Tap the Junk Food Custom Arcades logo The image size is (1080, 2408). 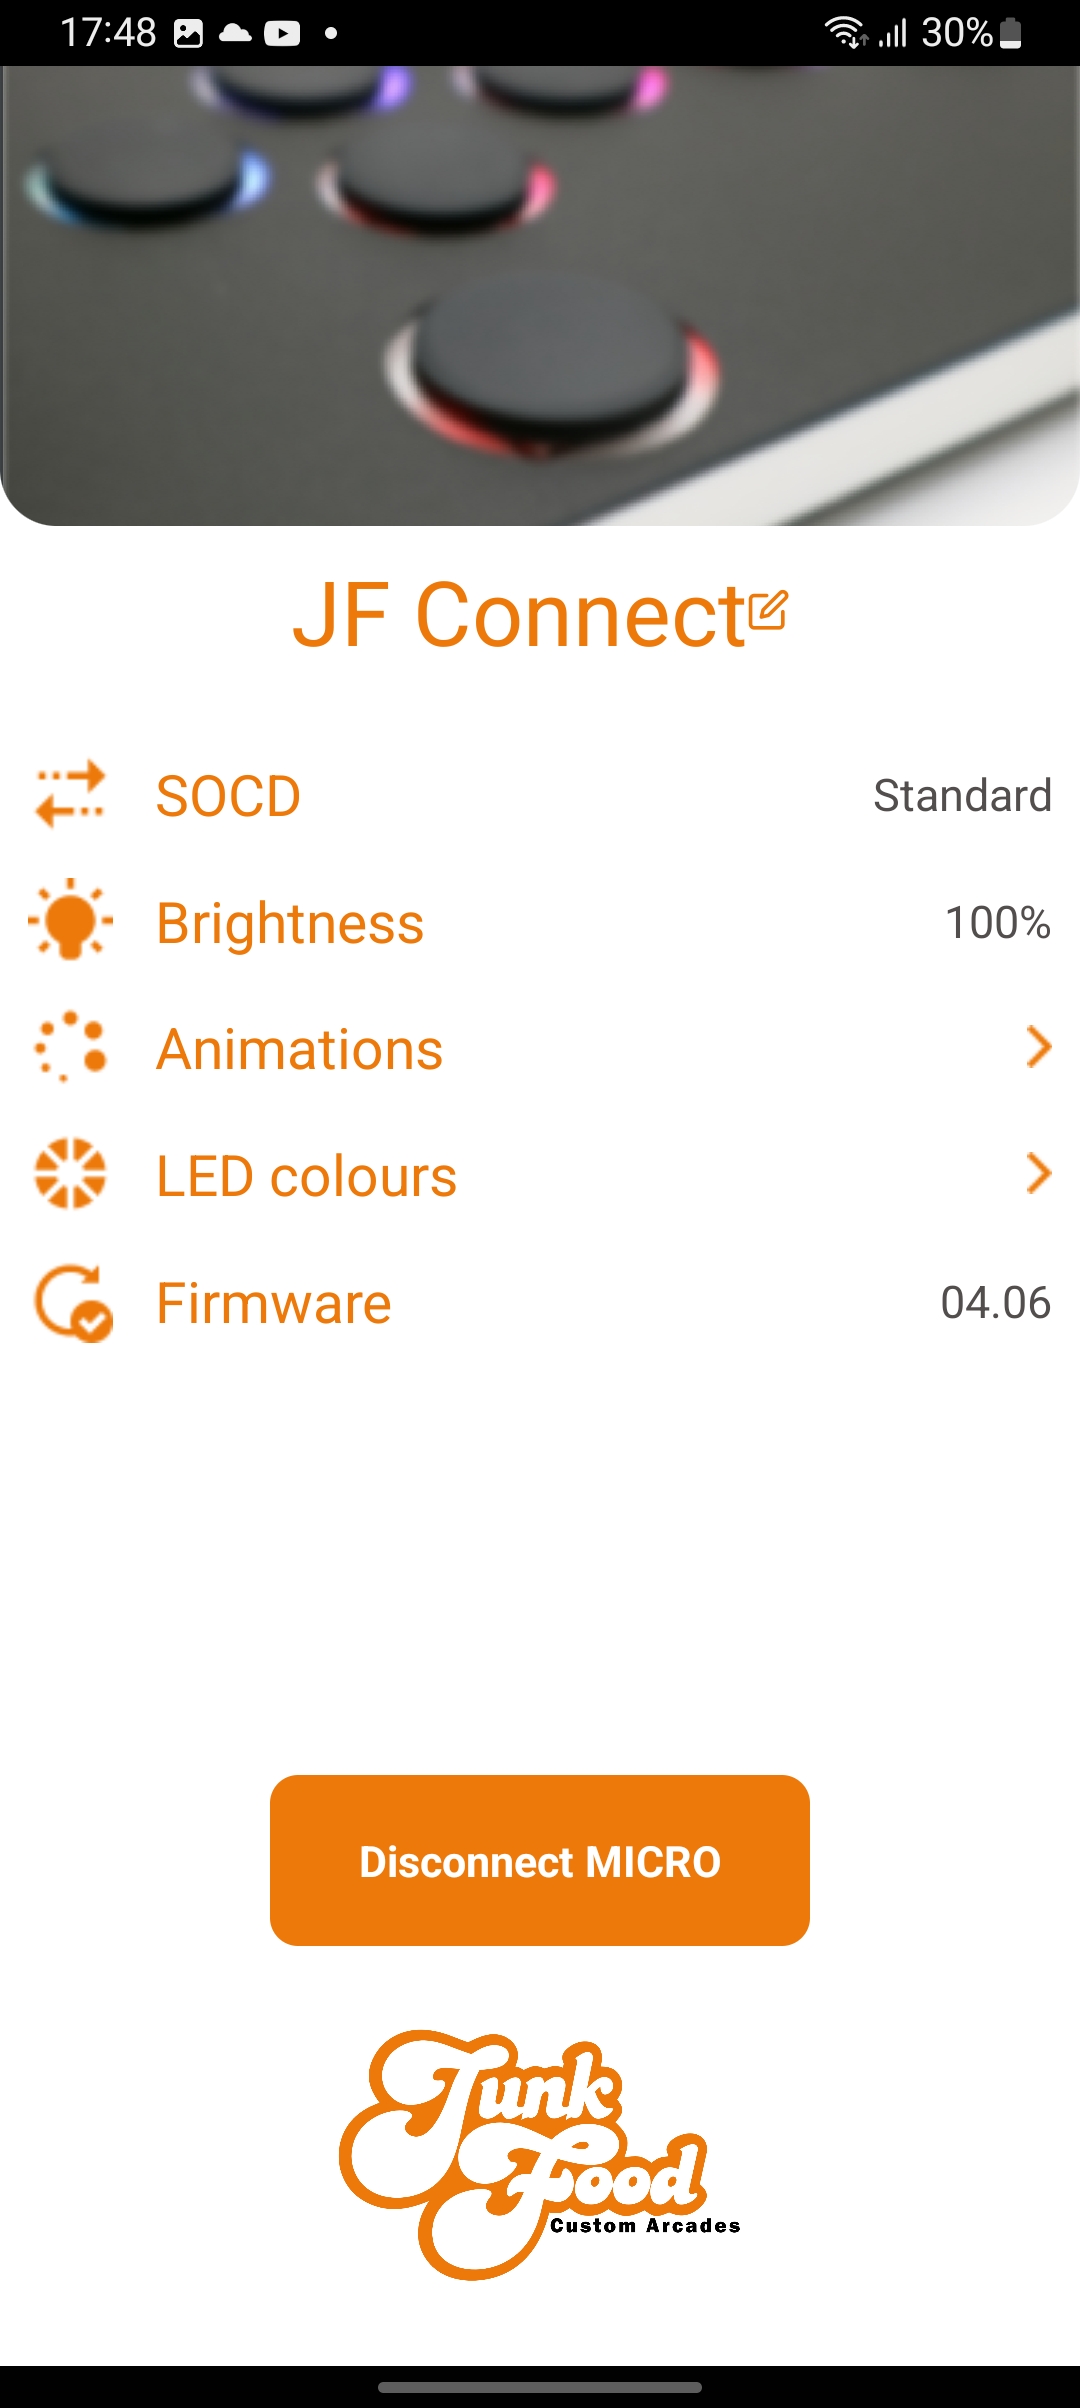[540, 2156]
